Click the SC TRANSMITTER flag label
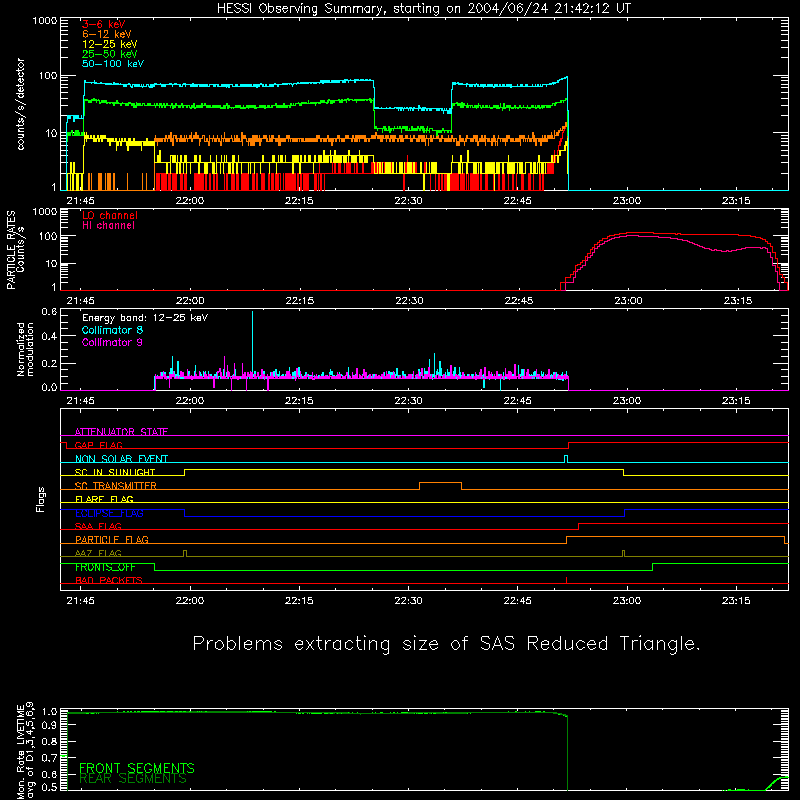Image resolution: width=800 pixels, height=800 pixels. tap(116, 486)
